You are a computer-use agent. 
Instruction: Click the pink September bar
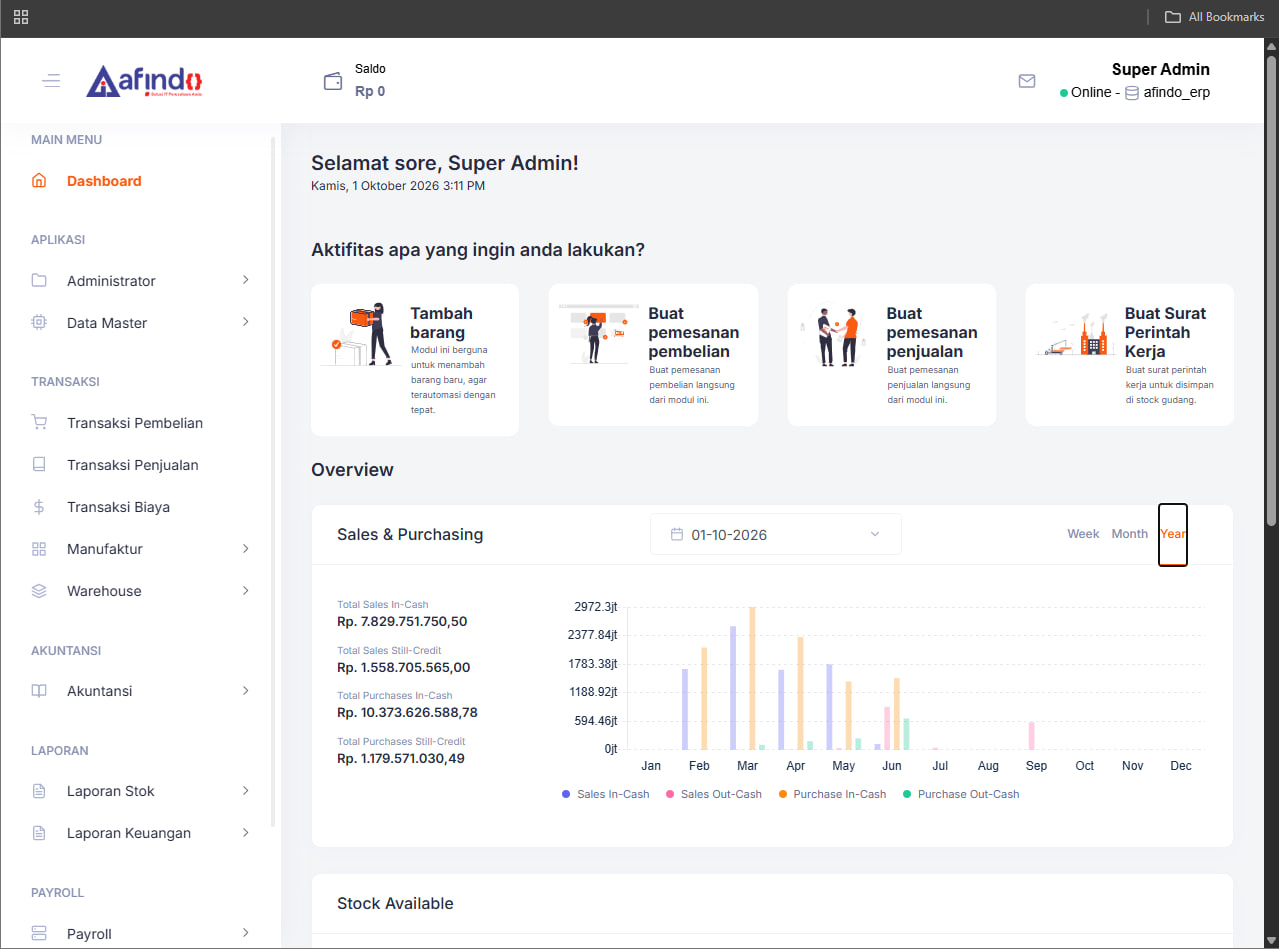(1032, 736)
